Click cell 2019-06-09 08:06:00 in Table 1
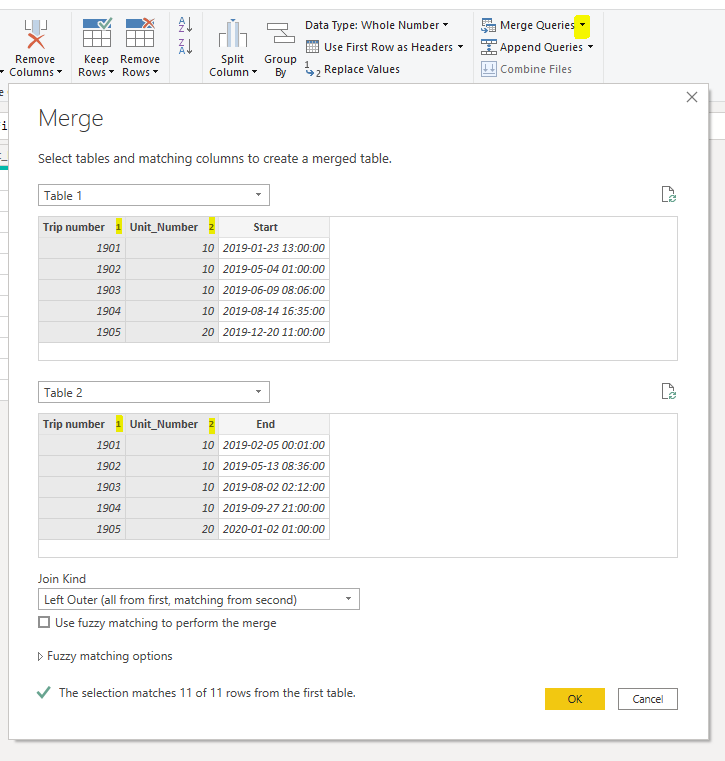Viewport: 725px width, 761px height. pyautogui.click(x=274, y=290)
